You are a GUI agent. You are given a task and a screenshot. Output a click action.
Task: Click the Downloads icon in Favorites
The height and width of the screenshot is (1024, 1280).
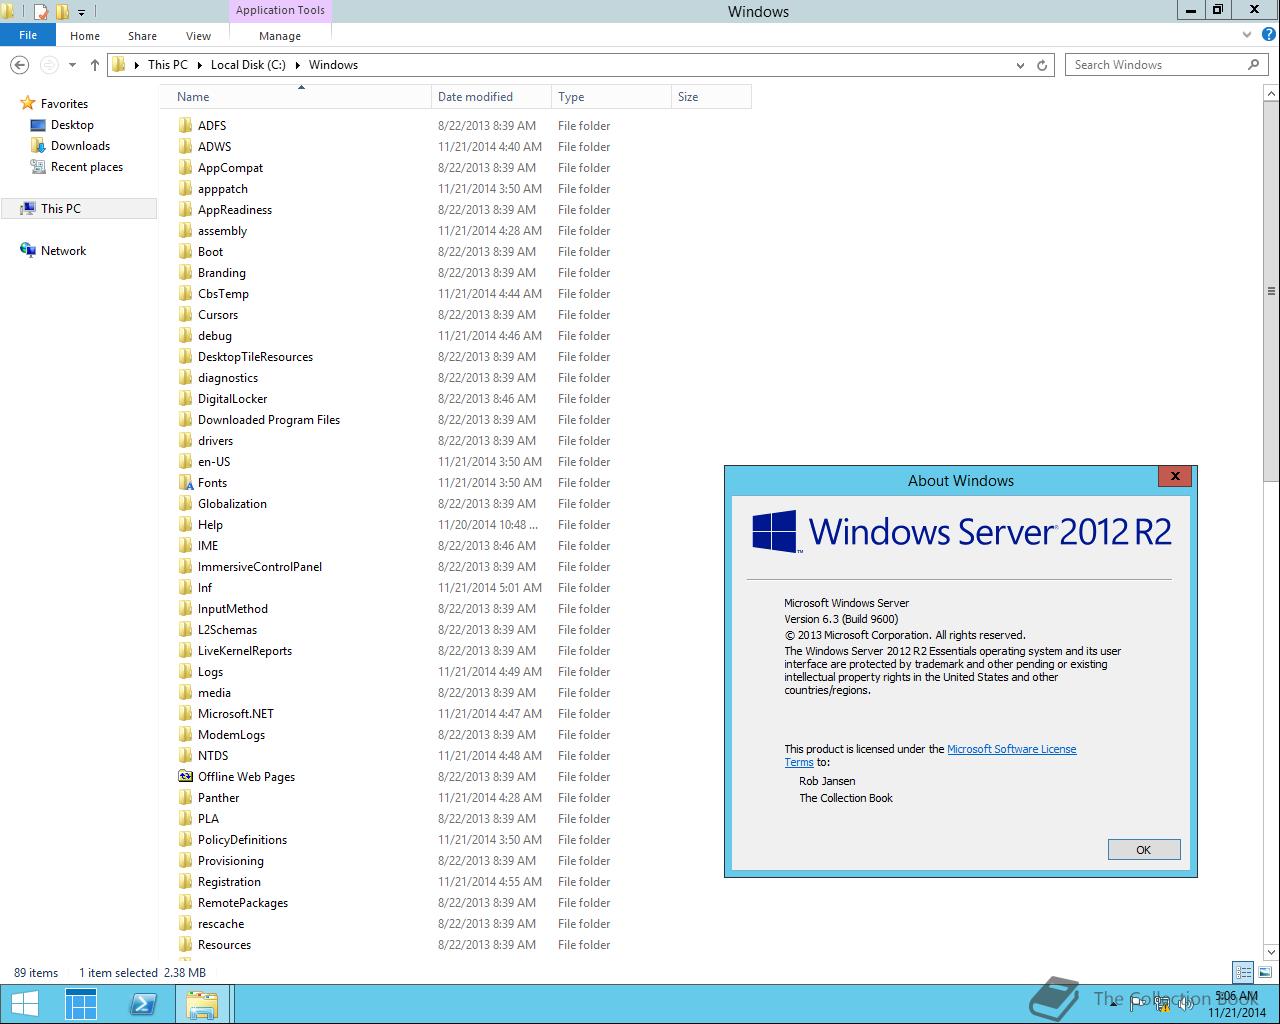click(38, 146)
